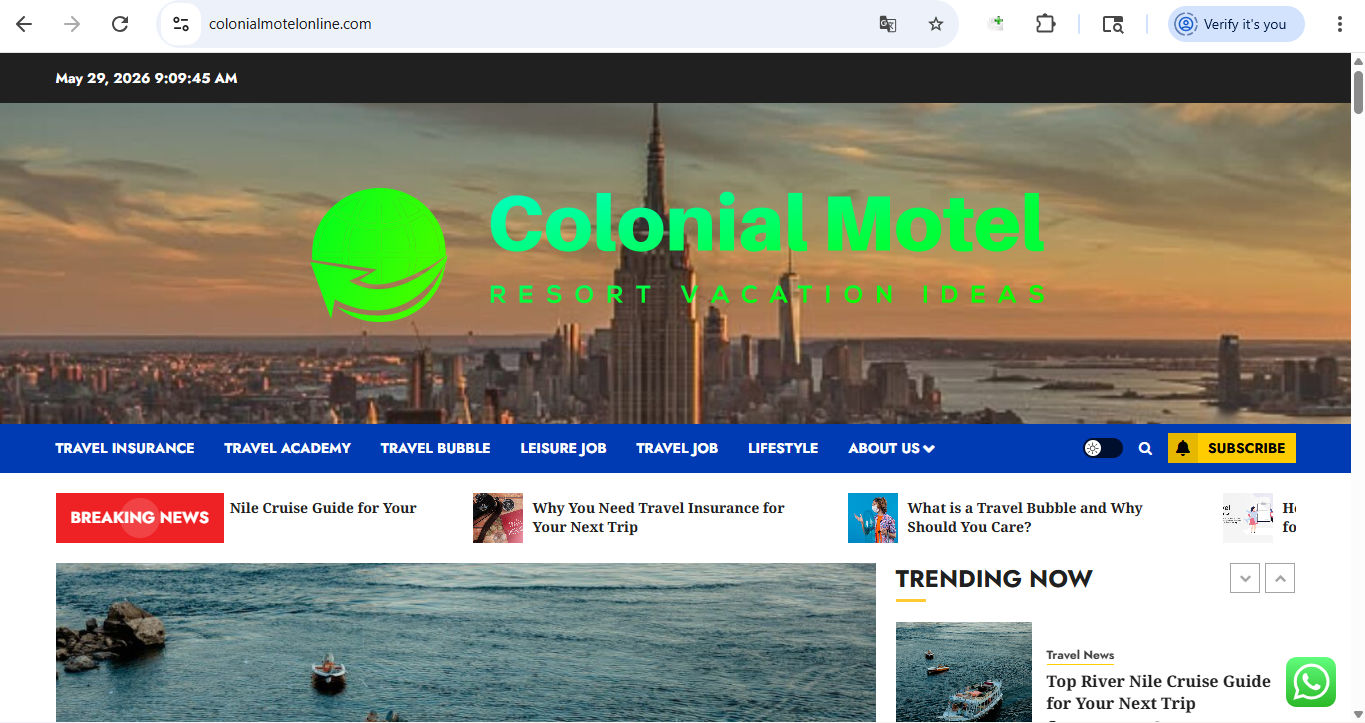Viewport: 1365px width, 723px height.
Task: Open Chrome's three-dot menu
Action: click(x=1339, y=24)
